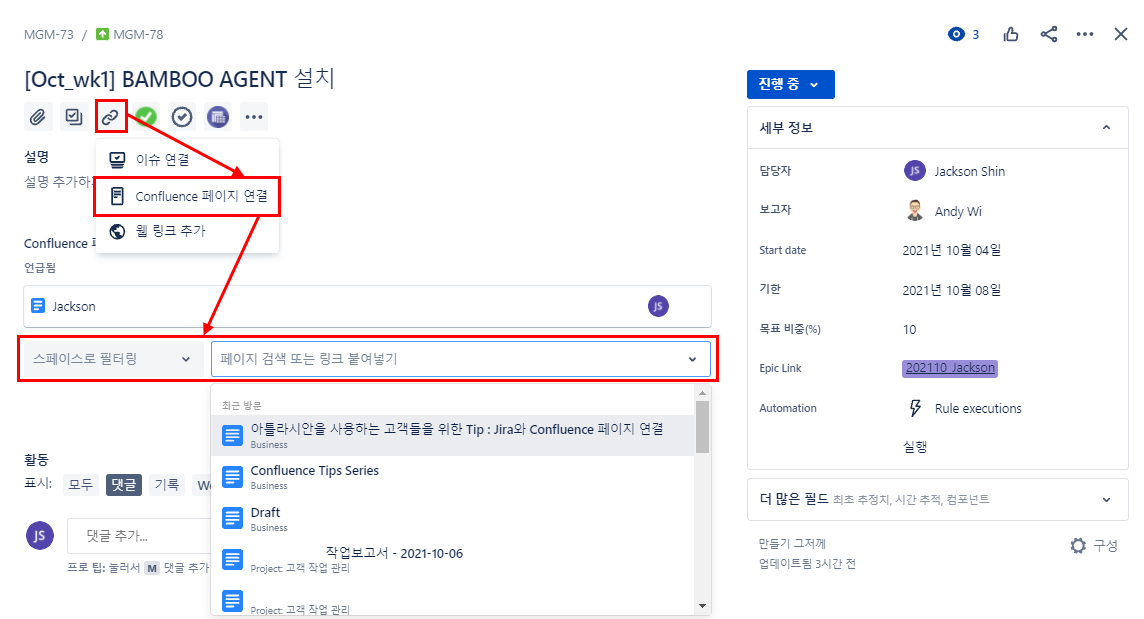The width and height of the screenshot is (1144, 619).
Task: Click the document icon beside Draft
Action: [232, 519]
